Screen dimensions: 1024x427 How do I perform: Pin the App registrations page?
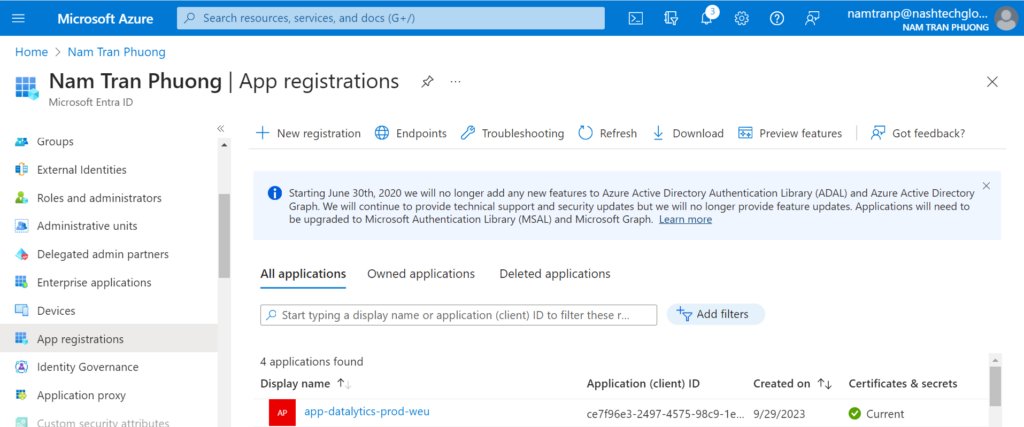pyautogui.click(x=427, y=82)
